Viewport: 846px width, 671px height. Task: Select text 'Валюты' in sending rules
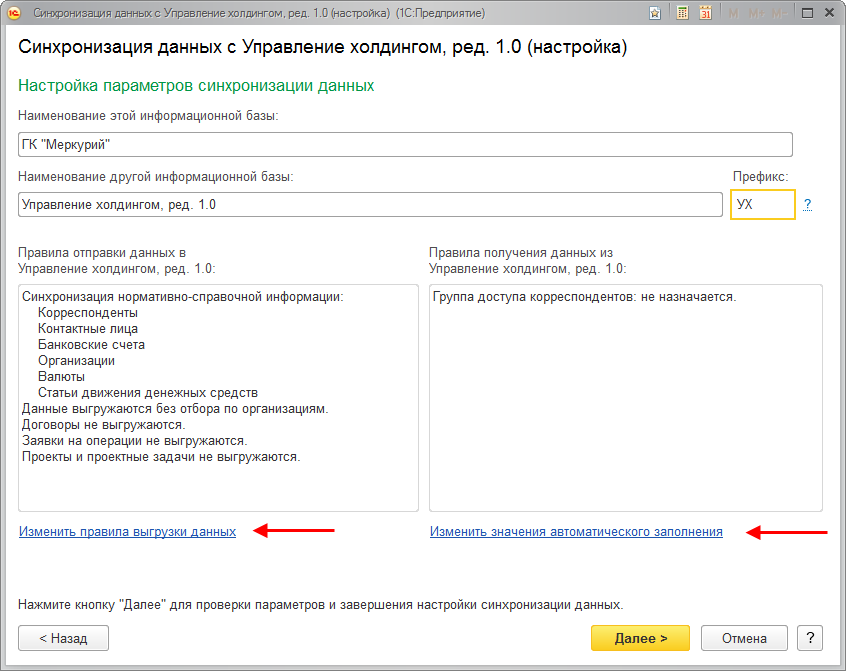pyautogui.click(x=61, y=376)
